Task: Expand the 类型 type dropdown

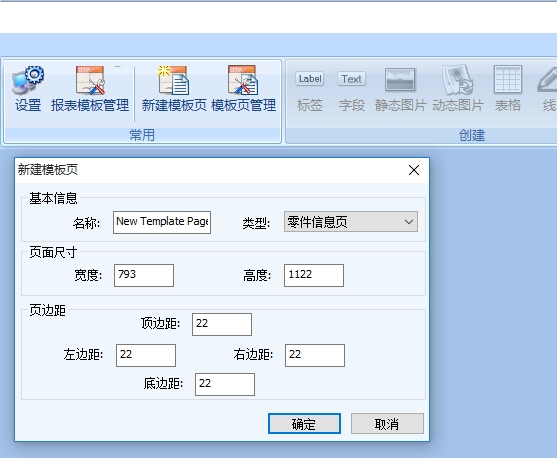Action: [351, 222]
